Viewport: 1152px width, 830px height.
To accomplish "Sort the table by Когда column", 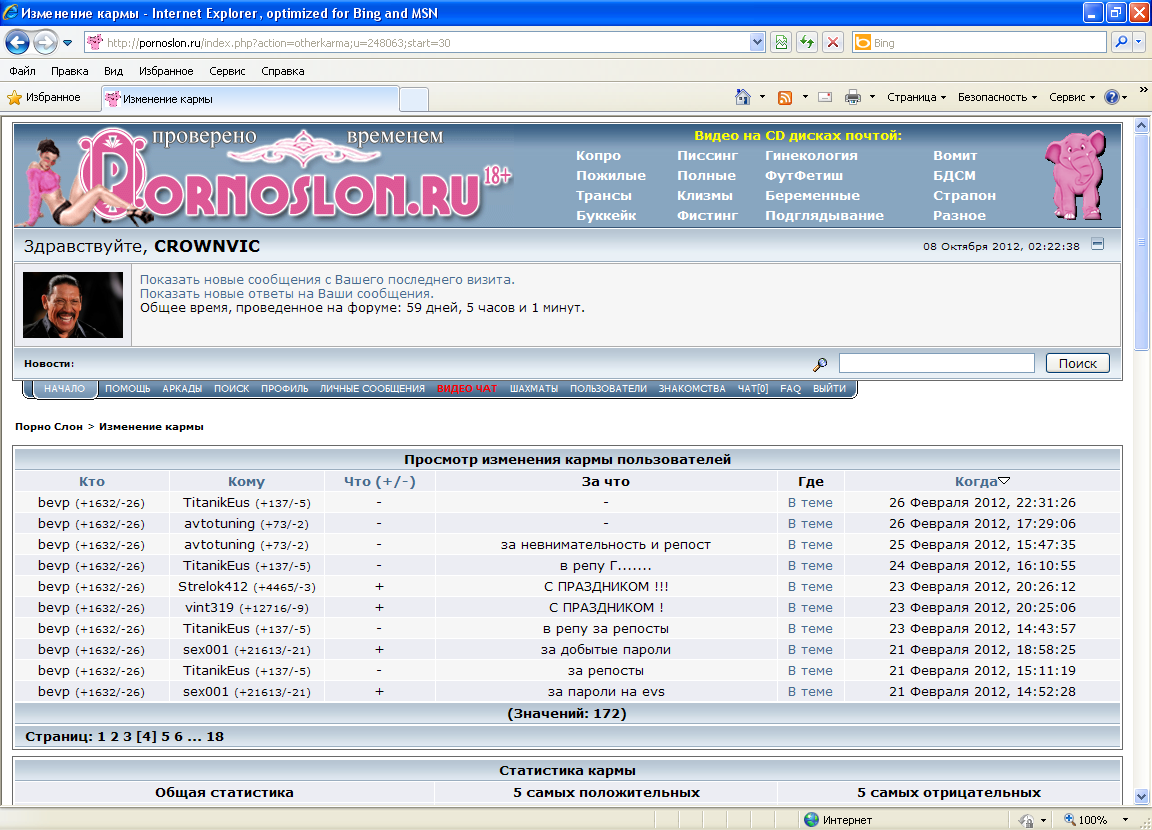I will (x=975, y=481).
